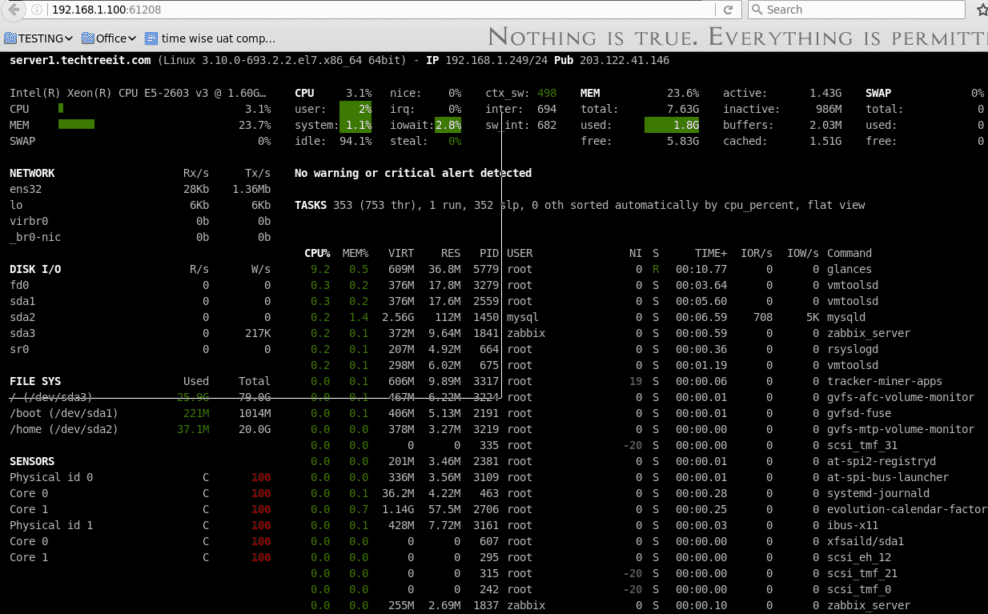The height and width of the screenshot is (614, 988).
Task: Reload the page with the refresh icon
Action: 728,9
